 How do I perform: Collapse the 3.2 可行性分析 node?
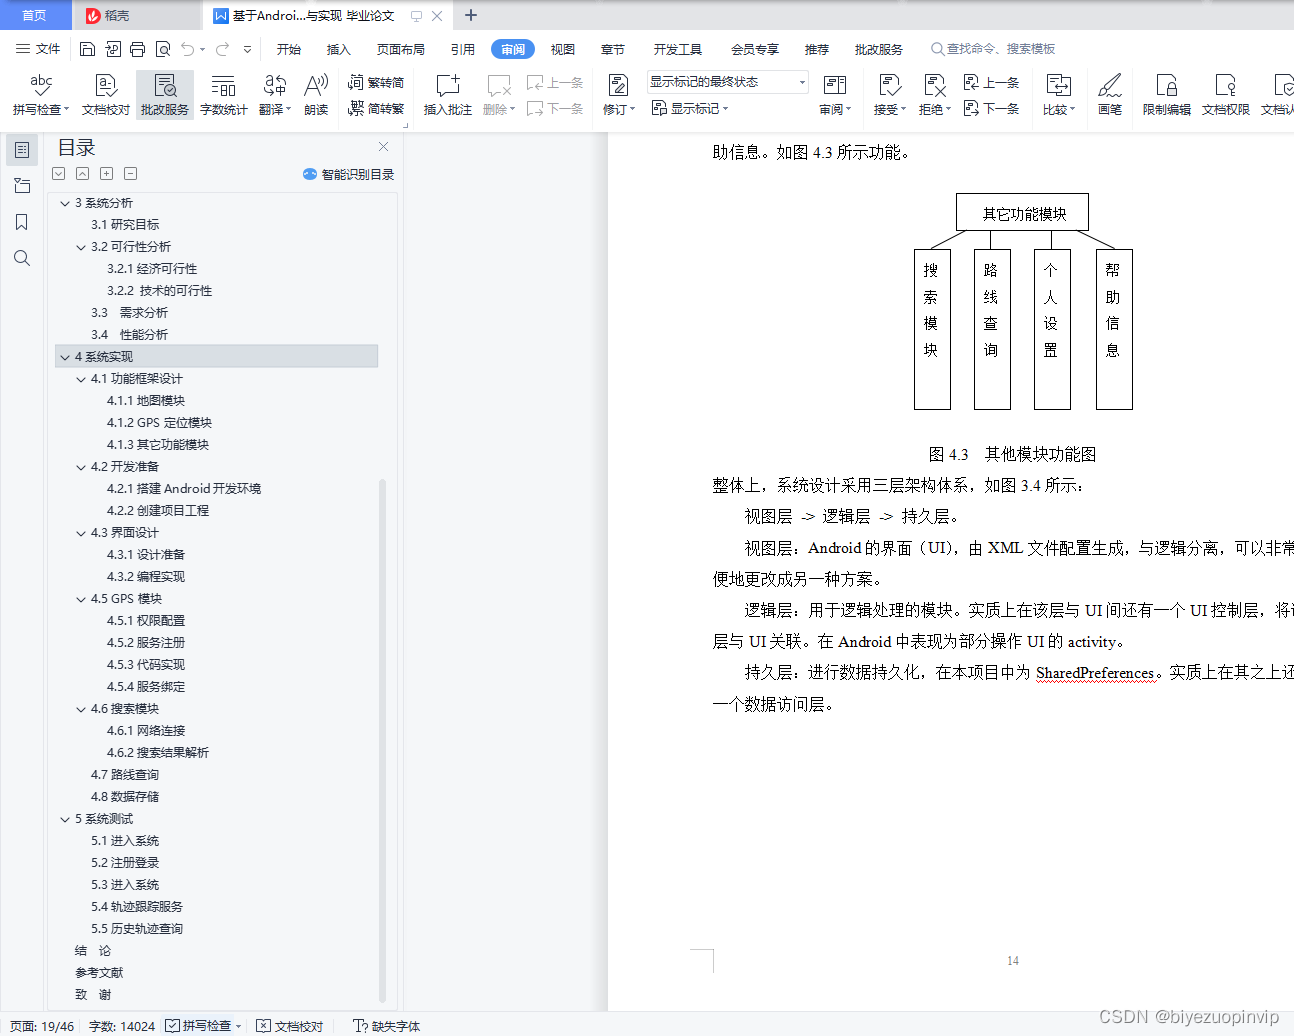tap(81, 247)
